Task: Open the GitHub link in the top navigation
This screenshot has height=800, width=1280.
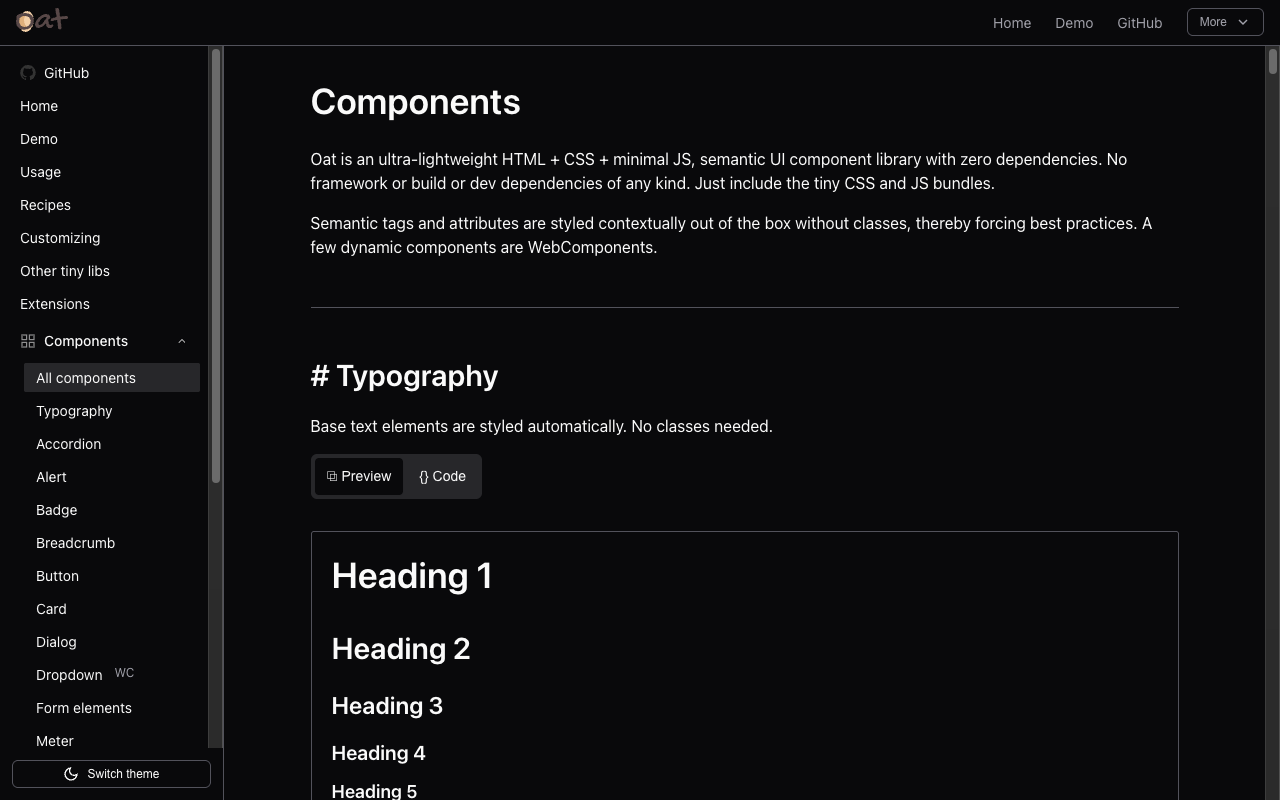Action: (1139, 22)
